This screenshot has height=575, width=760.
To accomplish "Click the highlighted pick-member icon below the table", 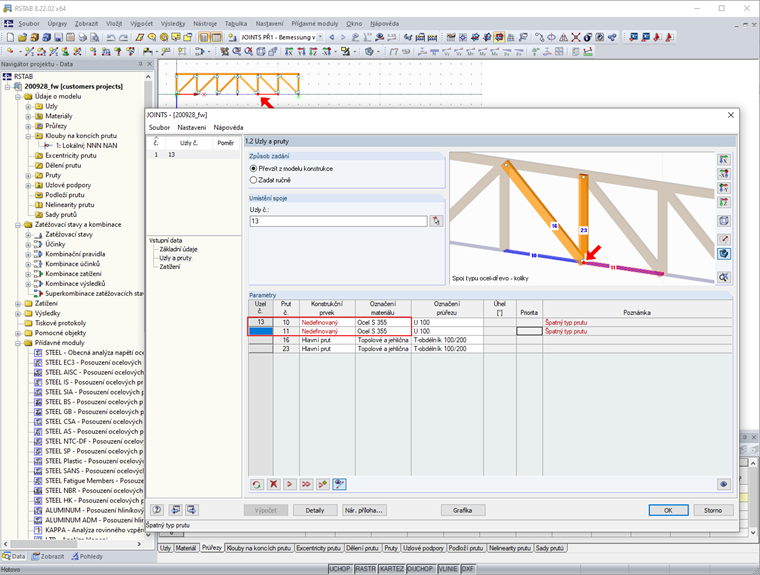I will pyautogui.click(x=339, y=484).
